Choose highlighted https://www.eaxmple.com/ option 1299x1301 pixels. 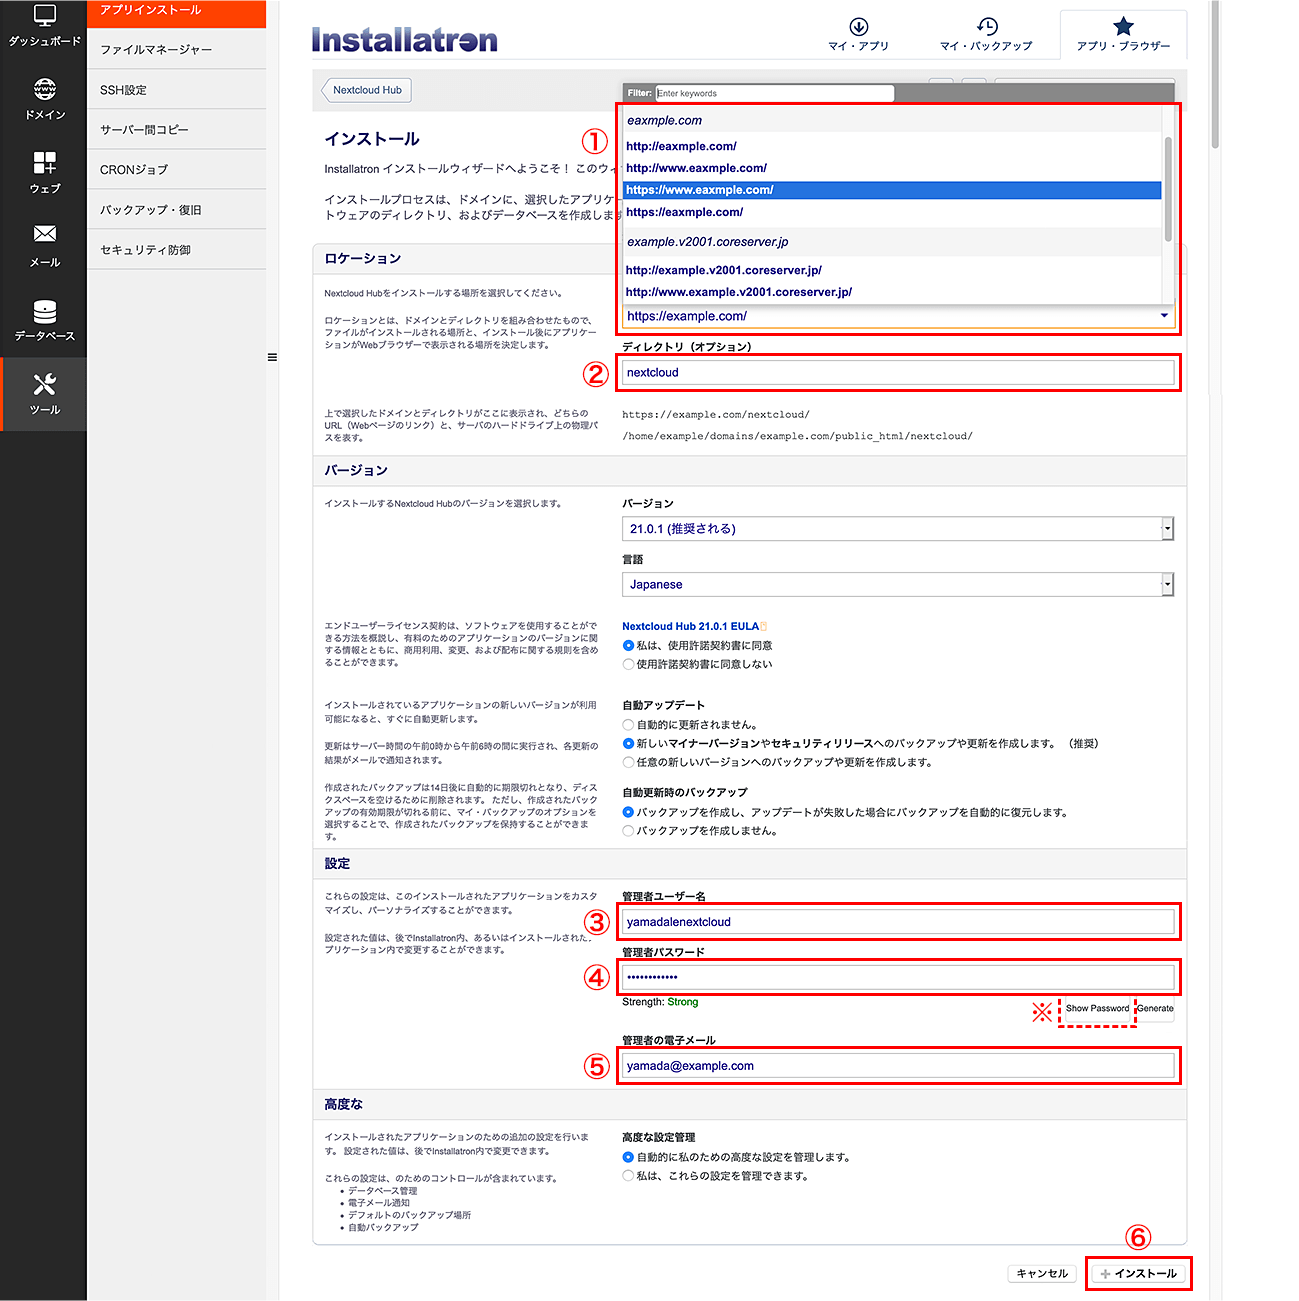(x=892, y=190)
